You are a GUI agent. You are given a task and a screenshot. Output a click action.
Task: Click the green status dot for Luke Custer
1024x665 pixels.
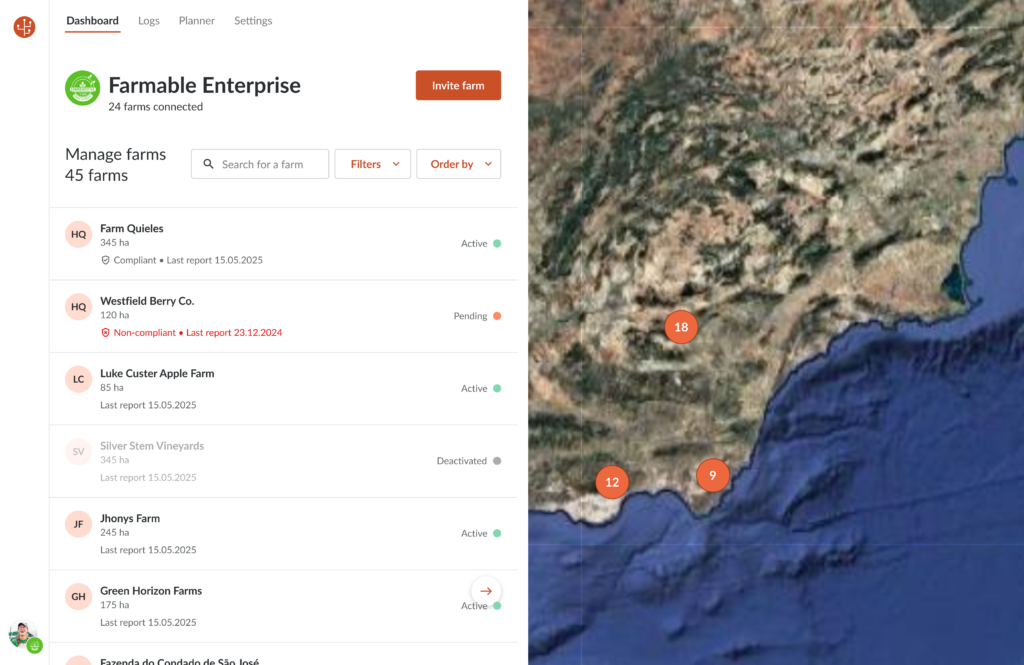497,389
